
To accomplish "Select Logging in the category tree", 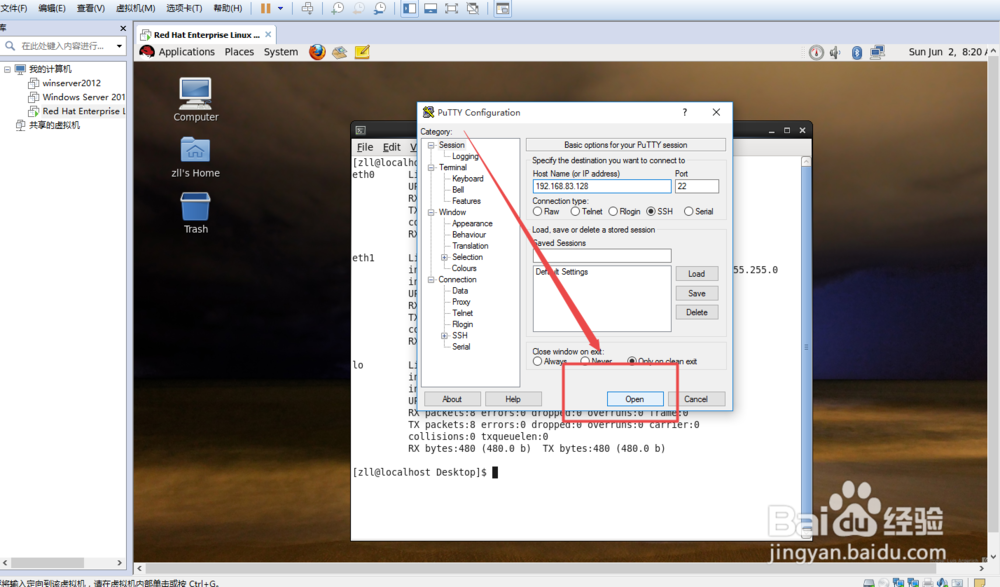I will (x=465, y=156).
